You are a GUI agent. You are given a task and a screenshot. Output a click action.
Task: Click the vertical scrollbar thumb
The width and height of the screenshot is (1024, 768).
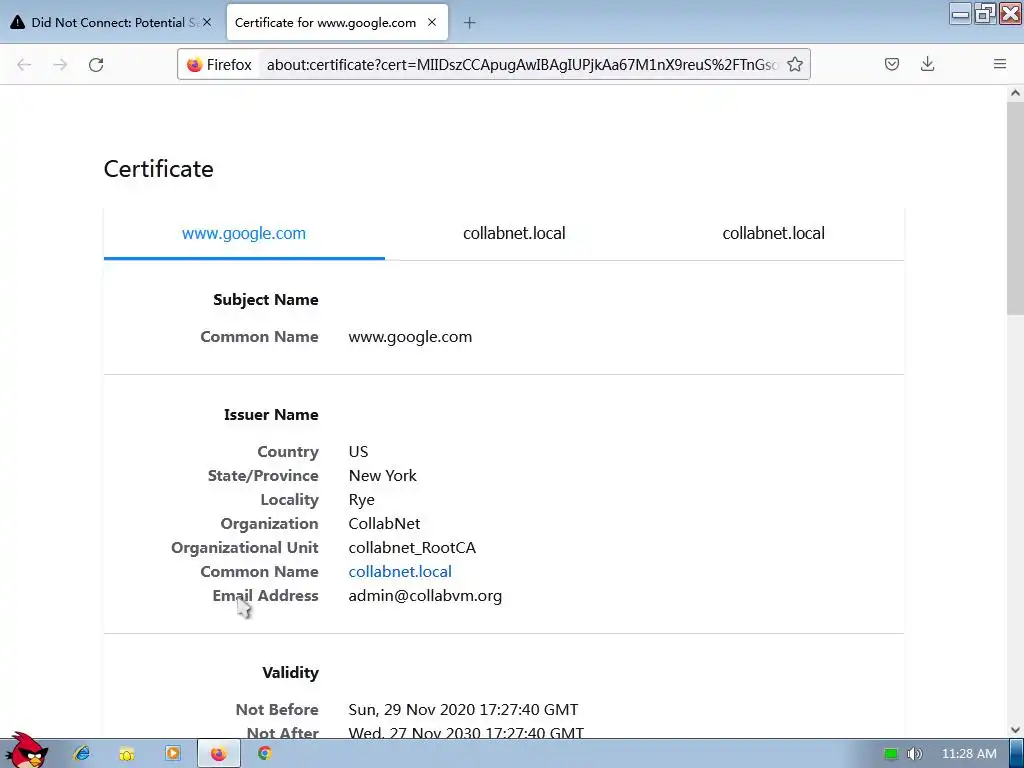click(1015, 208)
